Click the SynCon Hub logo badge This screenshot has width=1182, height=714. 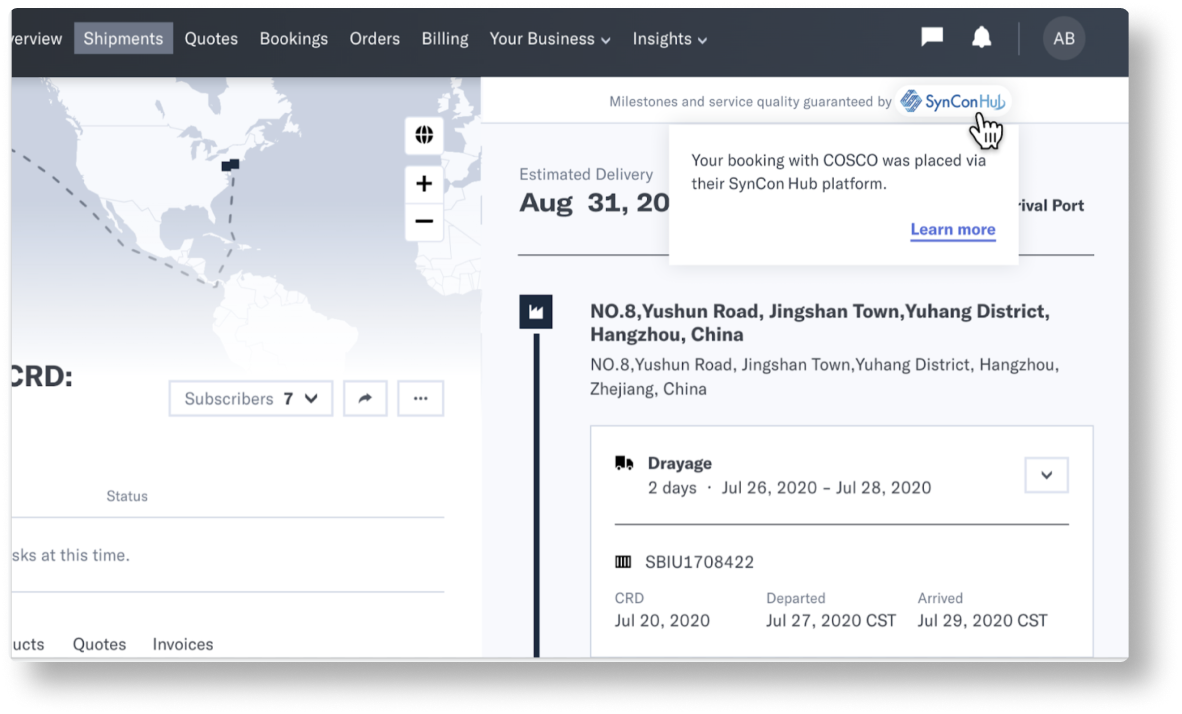(953, 101)
